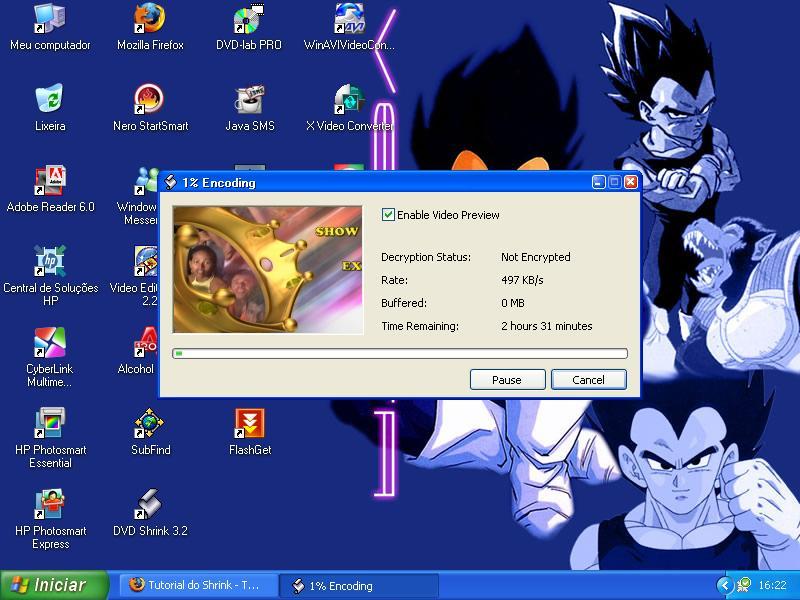Click the Decryption Status label
Viewport: 800px width, 600px height.
pyautogui.click(x=426, y=257)
